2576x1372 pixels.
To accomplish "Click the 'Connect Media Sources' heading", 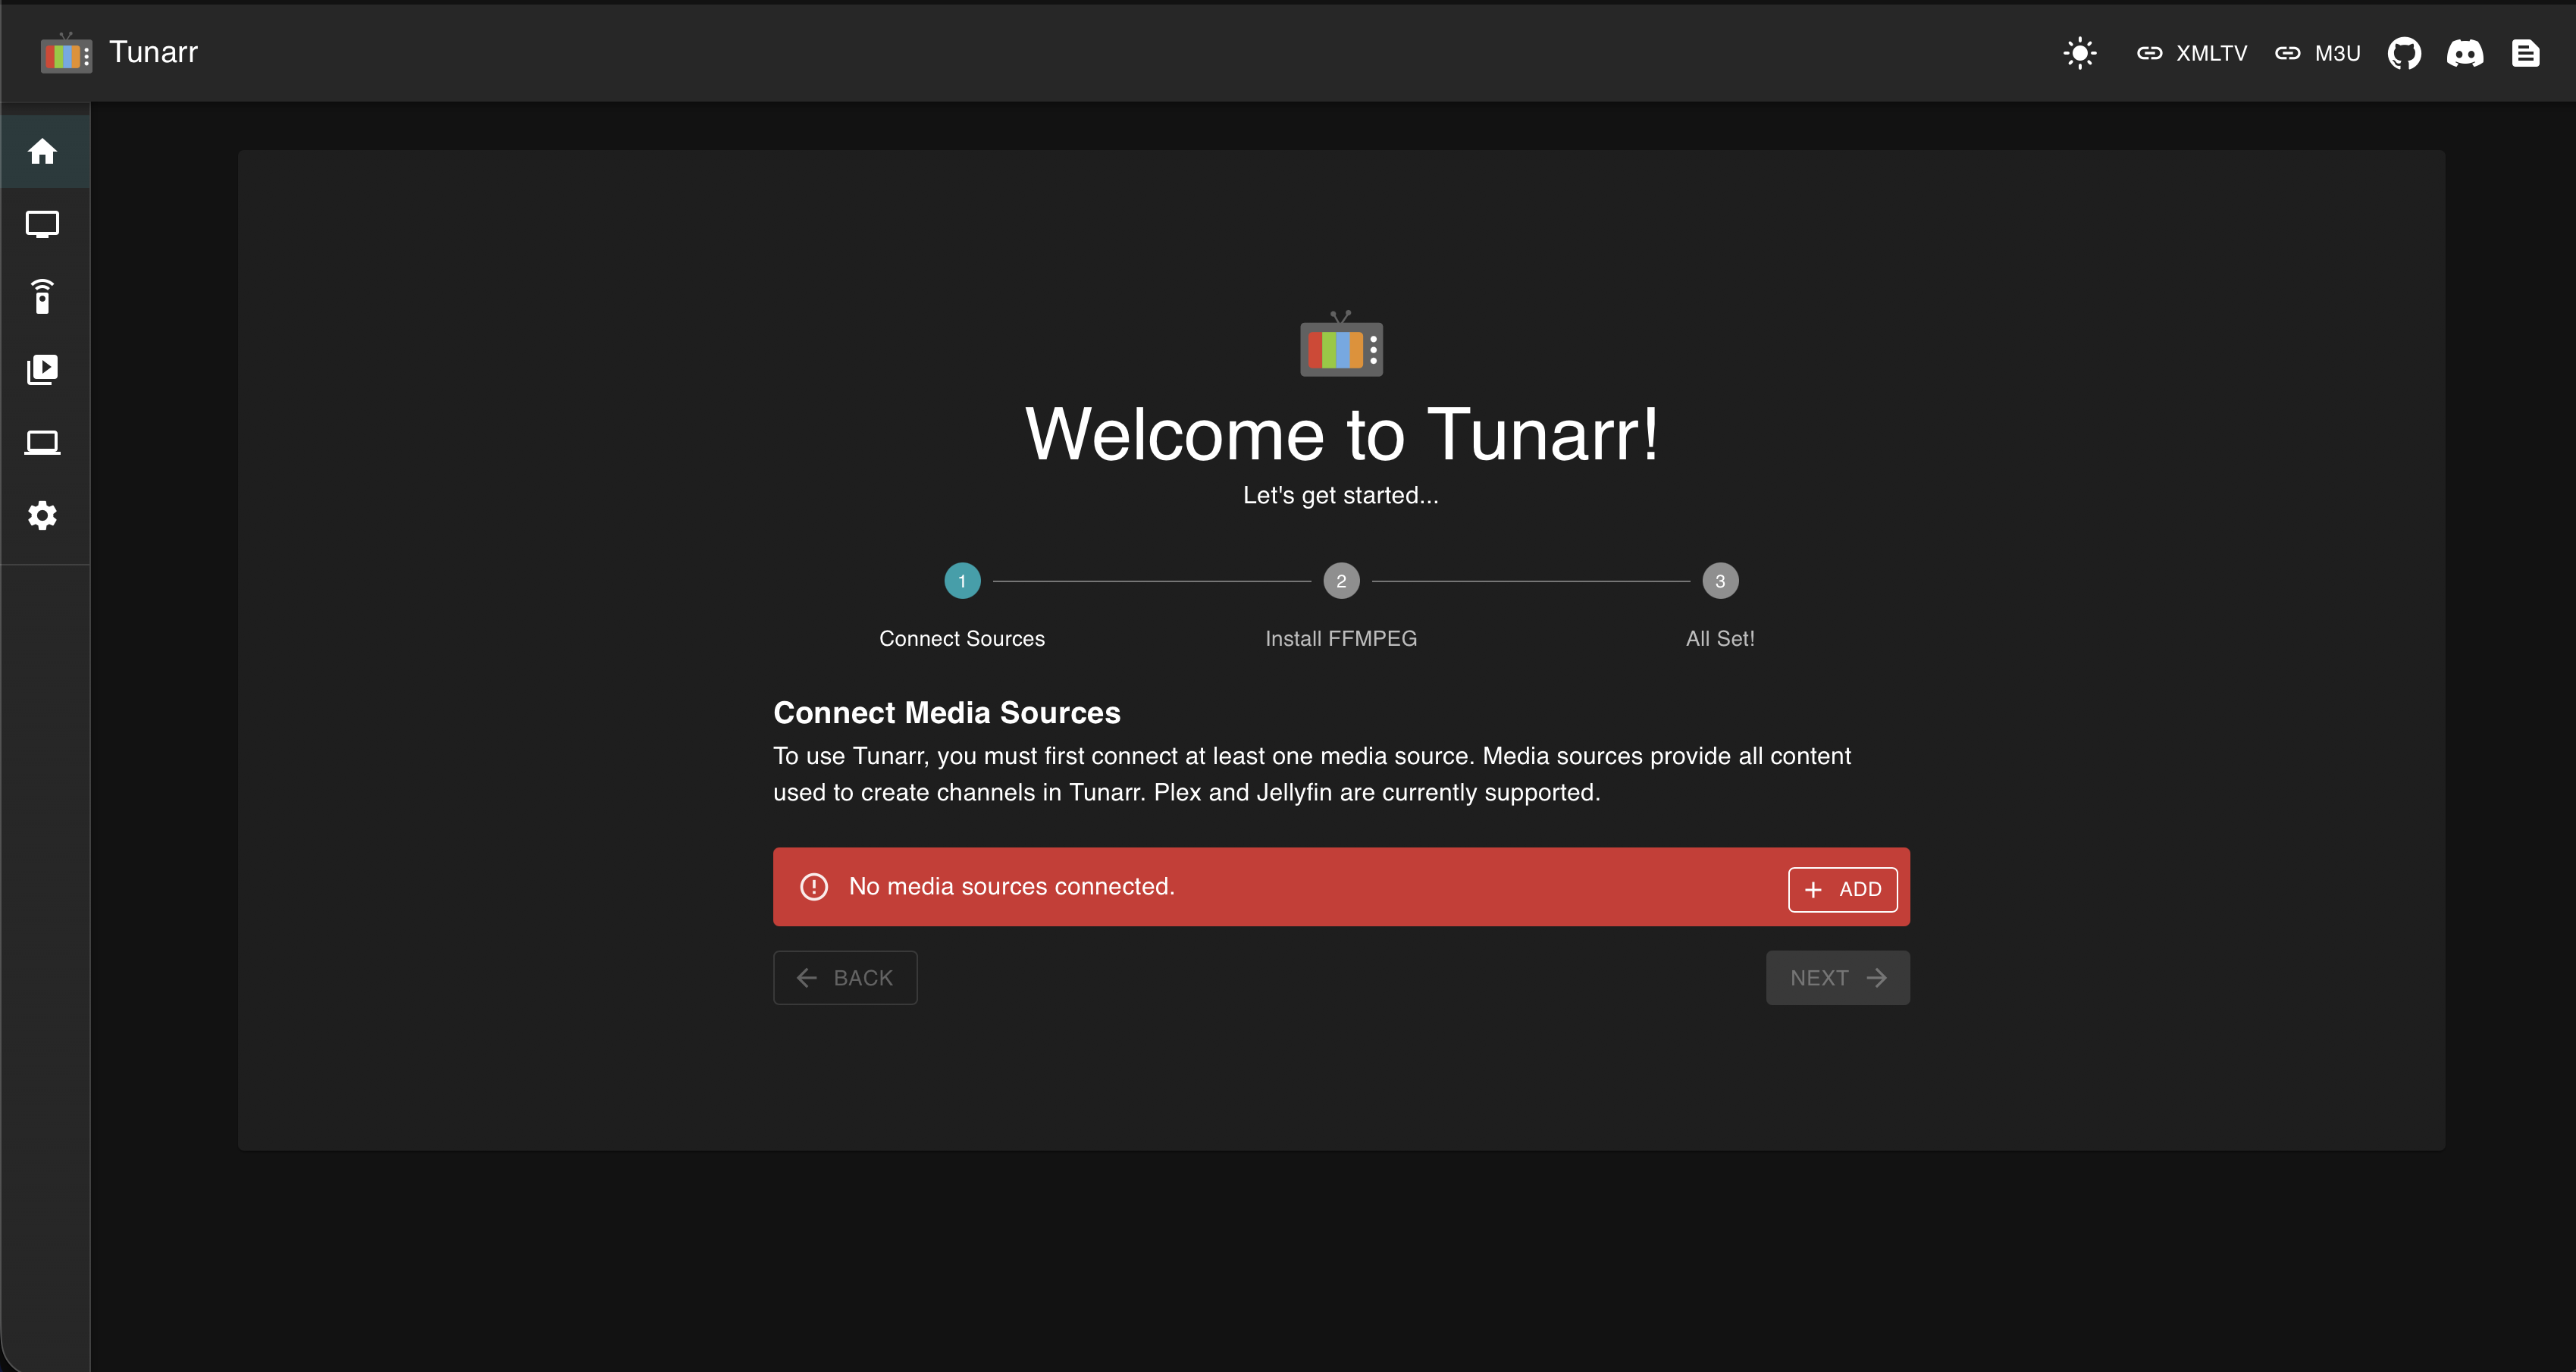I will tap(947, 713).
